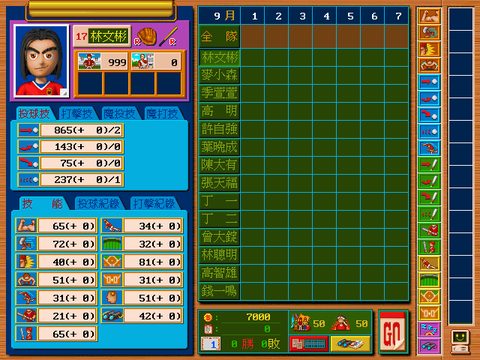Click the baseball glove icon
This screenshot has width=480, height=360.
[145, 36]
